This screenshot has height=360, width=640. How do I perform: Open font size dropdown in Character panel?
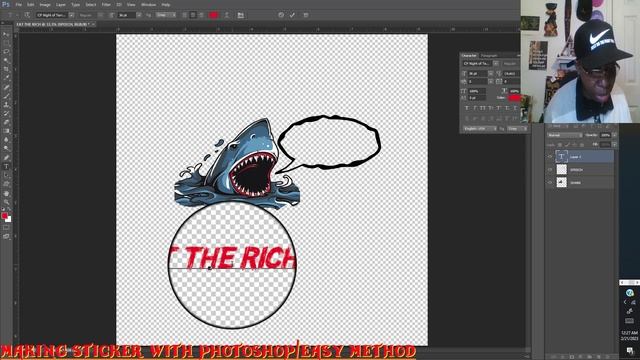(490, 74)
